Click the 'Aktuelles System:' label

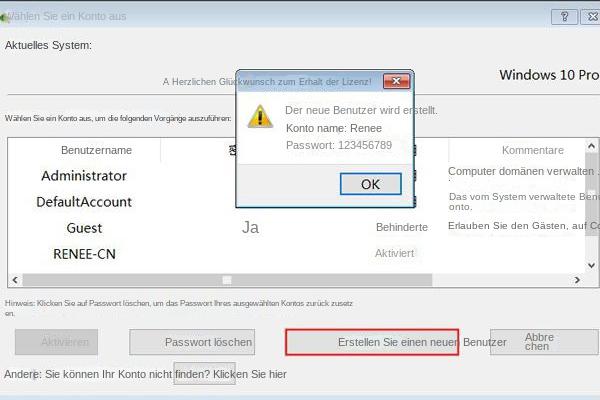click(x=48, y=45)
